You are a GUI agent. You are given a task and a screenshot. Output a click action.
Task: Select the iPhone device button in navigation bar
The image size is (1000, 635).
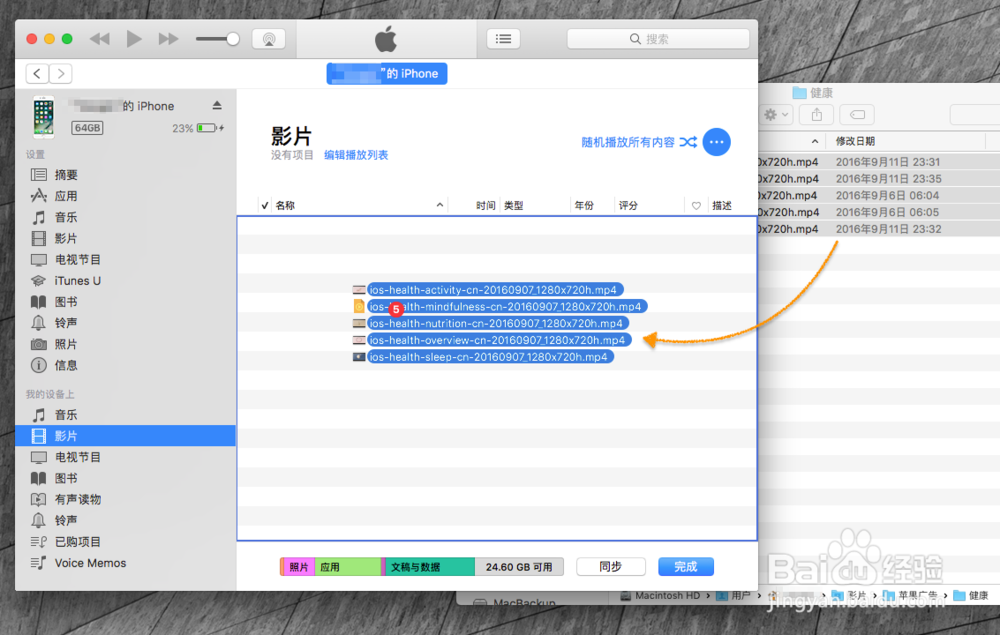click(386, 73)
